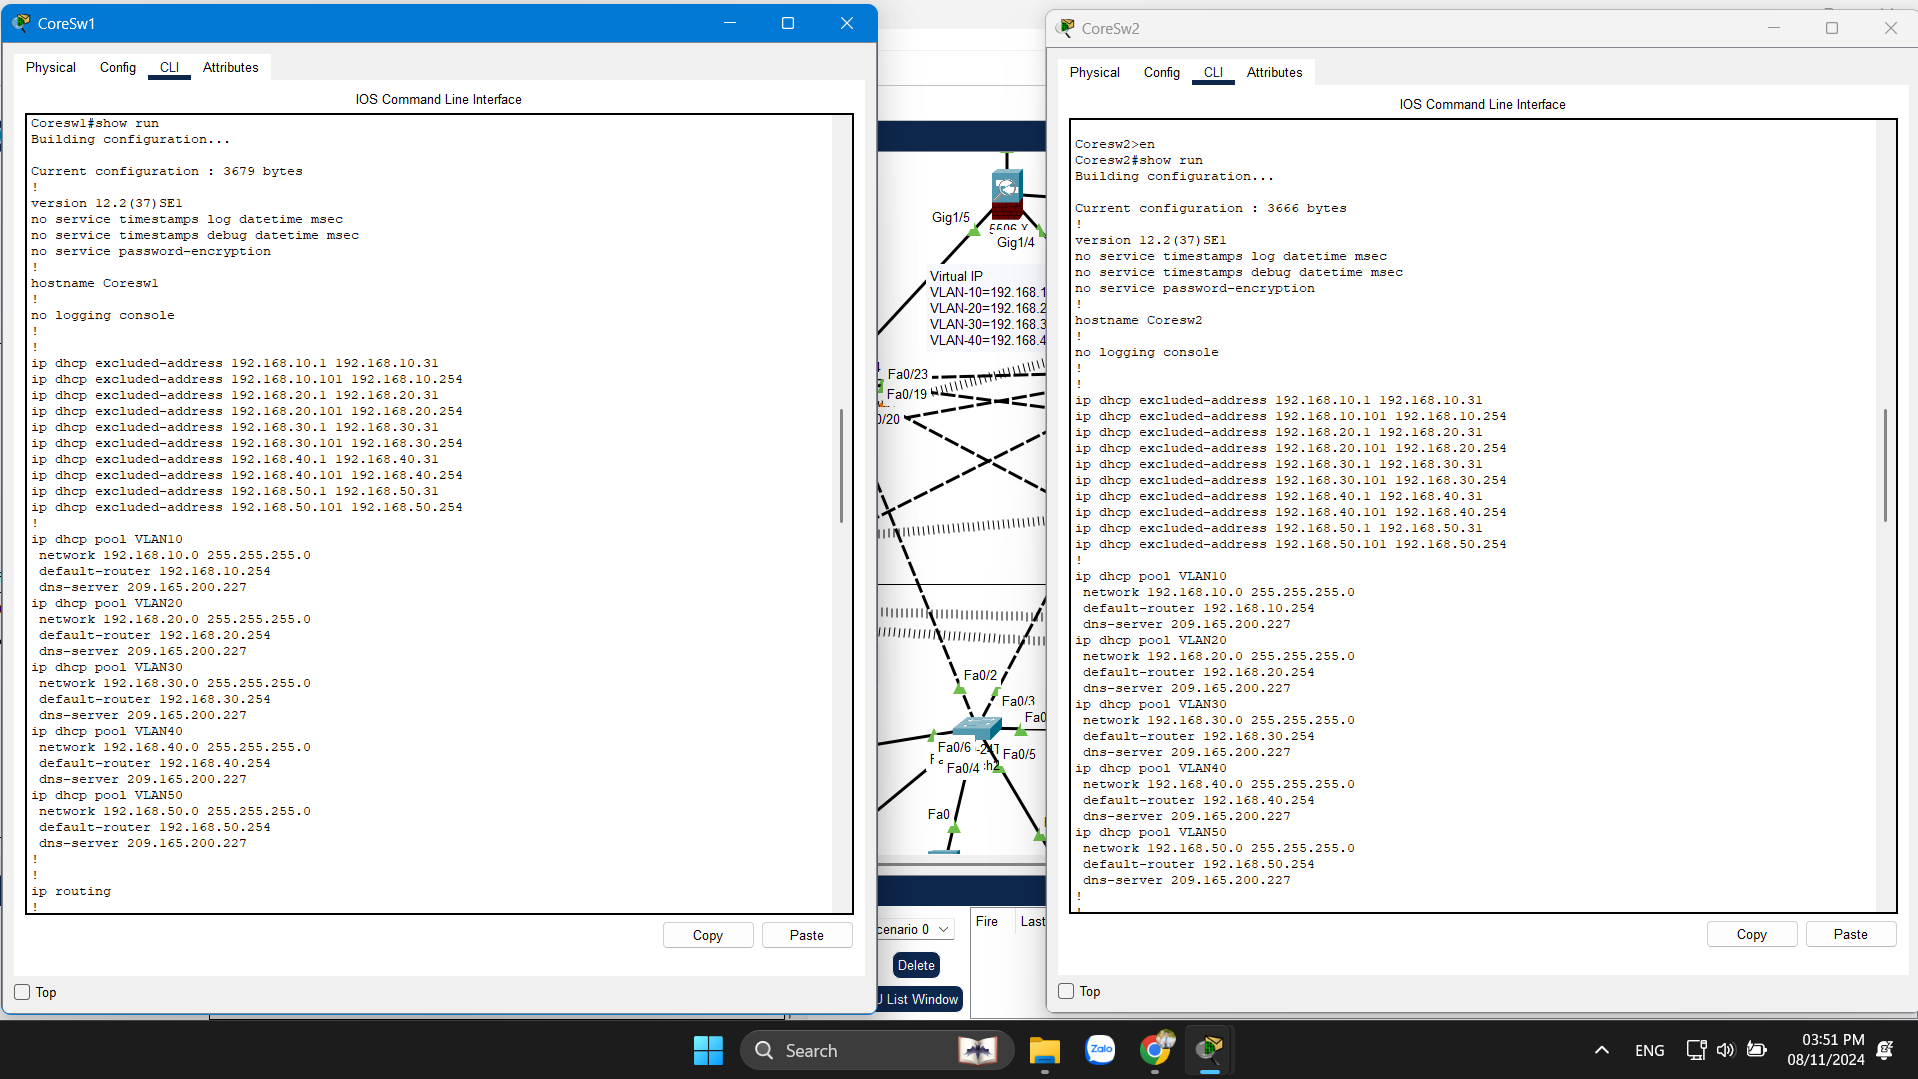Switch to Config tab in CoreSw2
Image resolution: width=1918 pixels, height=1079 pixels.
[1162, 72]
